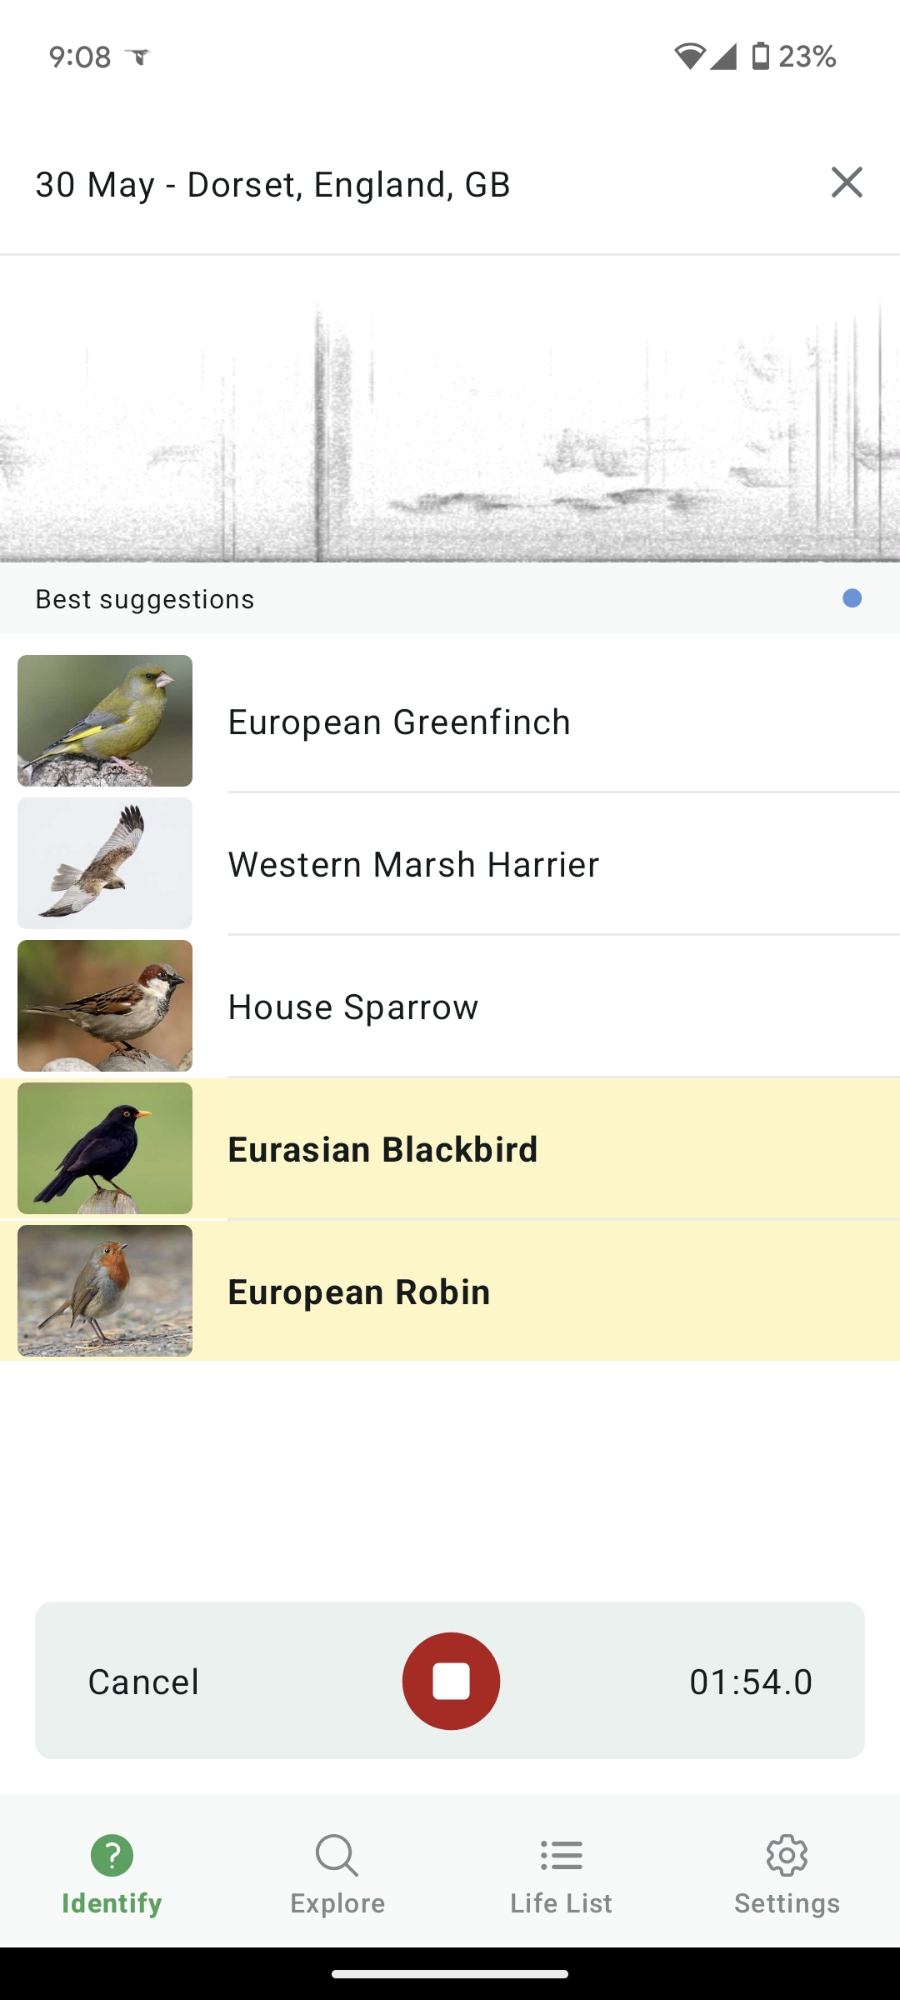Tap the battery status icon
Screen dimensions: 900x2000
[761, 56]
